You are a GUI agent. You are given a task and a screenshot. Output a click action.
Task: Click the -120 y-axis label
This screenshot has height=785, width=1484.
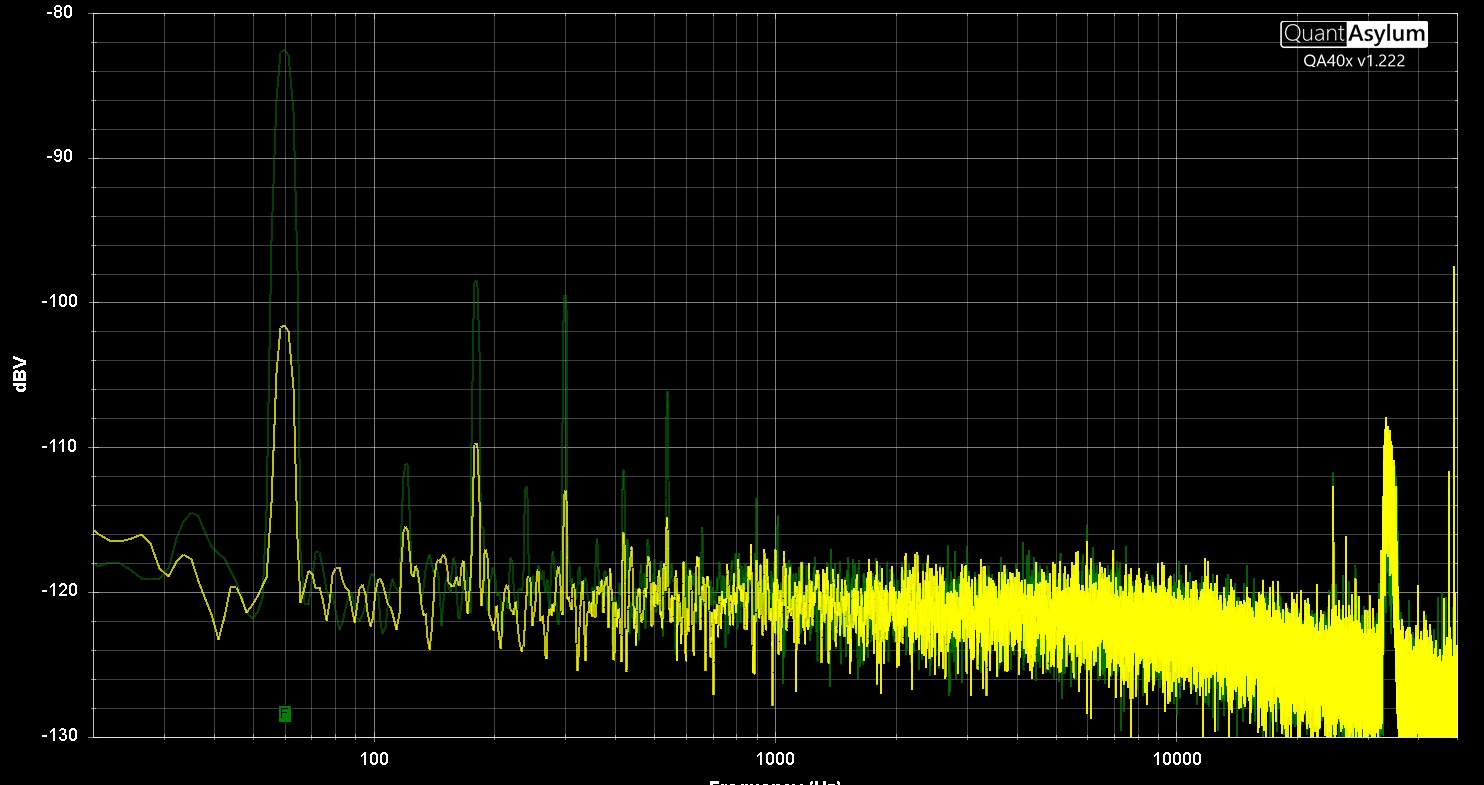click(x=56, y=592)
